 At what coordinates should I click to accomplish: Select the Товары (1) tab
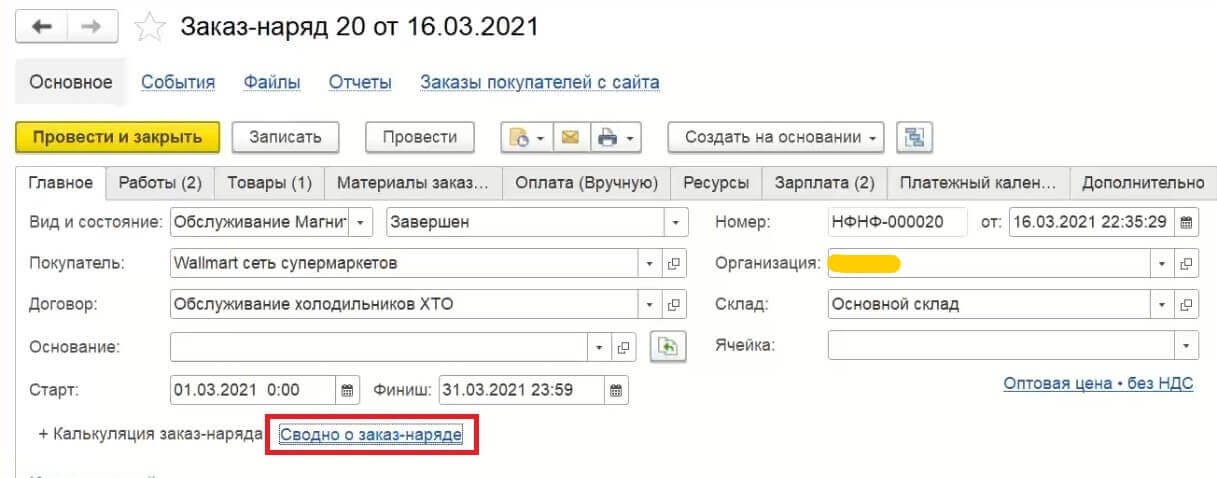coord(270,183)
